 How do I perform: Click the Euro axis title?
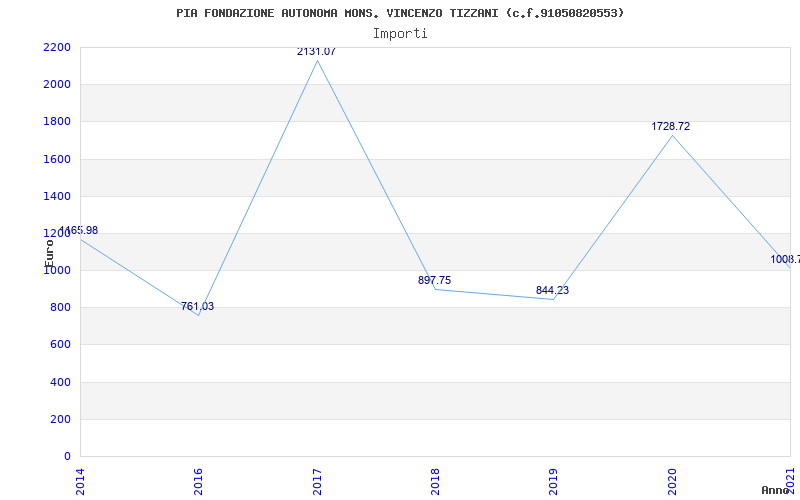coord(49,253)
